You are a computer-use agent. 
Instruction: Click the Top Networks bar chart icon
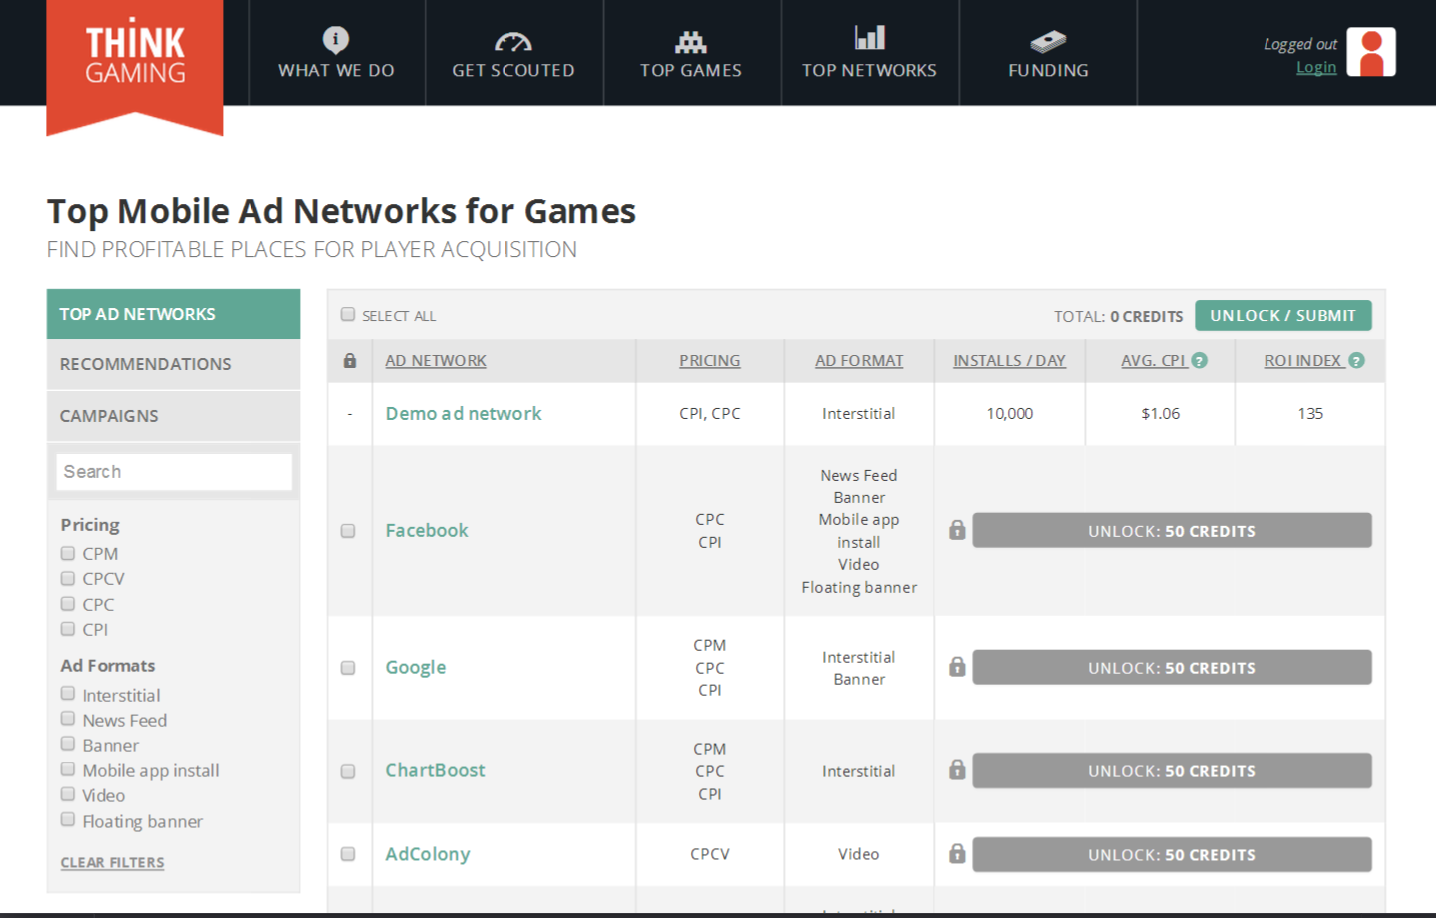click(x=870, y=38)
